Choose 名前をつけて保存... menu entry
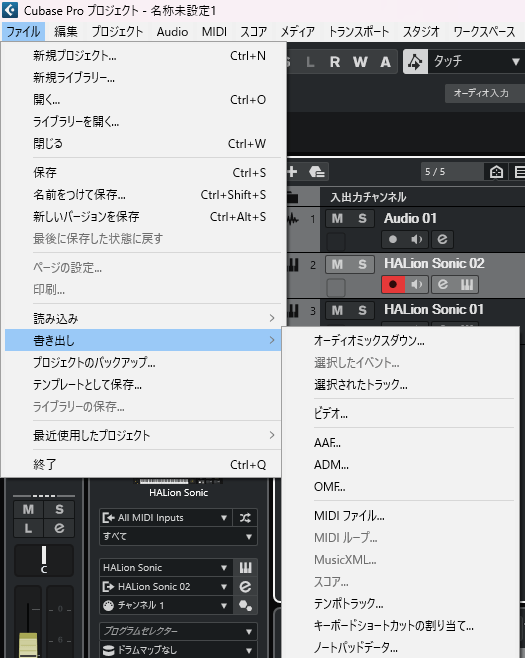This screenshot has height=658, width=525. point(143,195)
